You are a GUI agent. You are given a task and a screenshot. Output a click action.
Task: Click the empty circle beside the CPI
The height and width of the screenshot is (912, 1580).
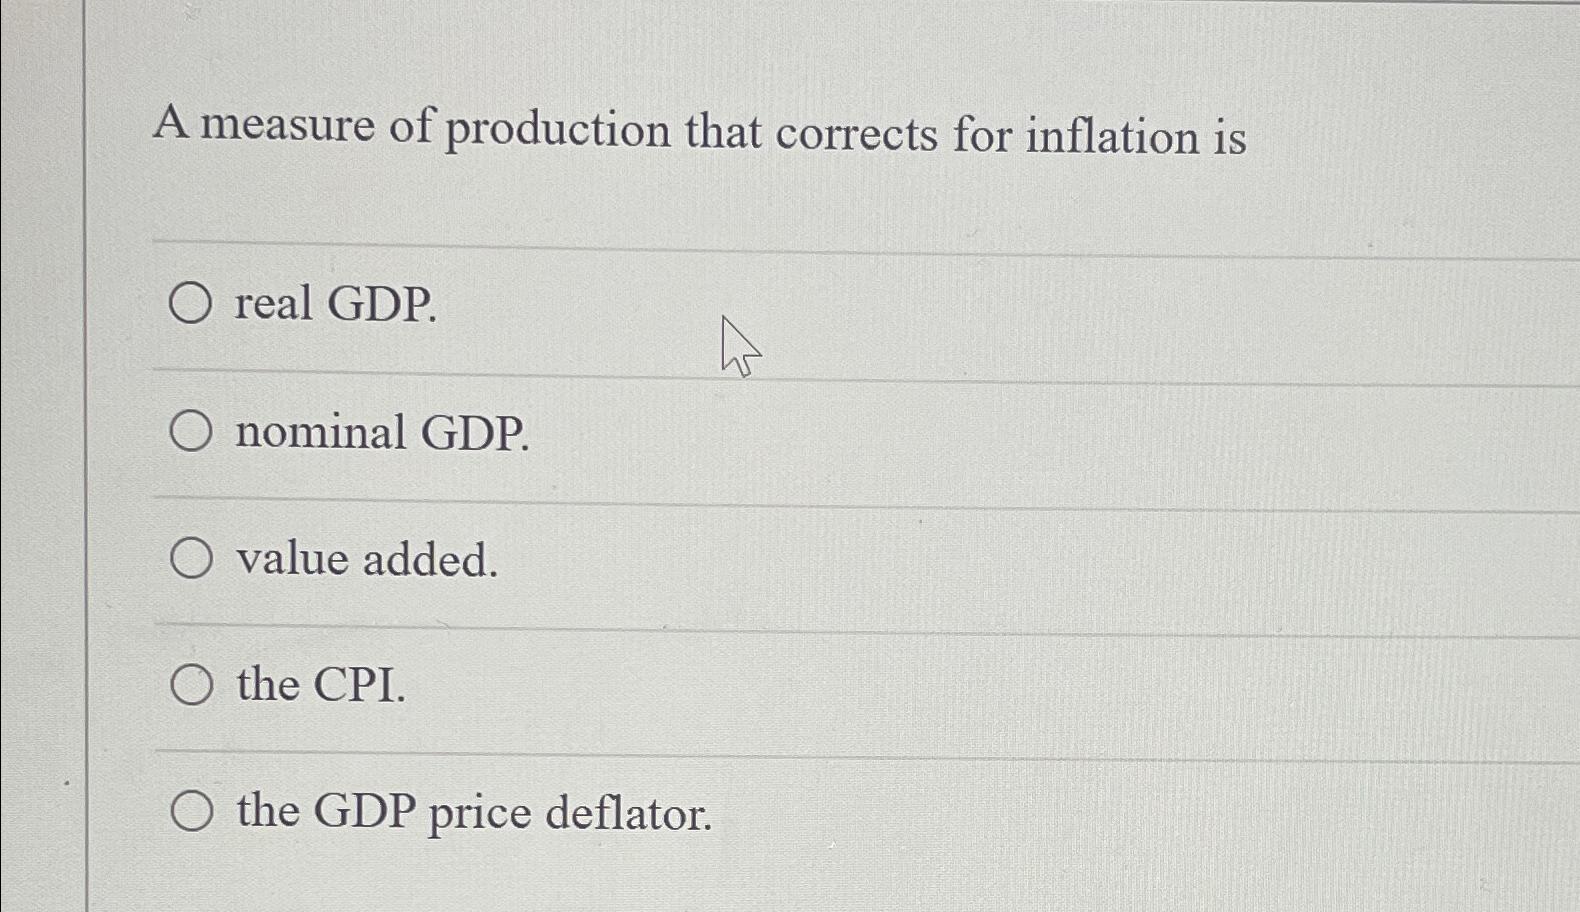pos(190,684)
